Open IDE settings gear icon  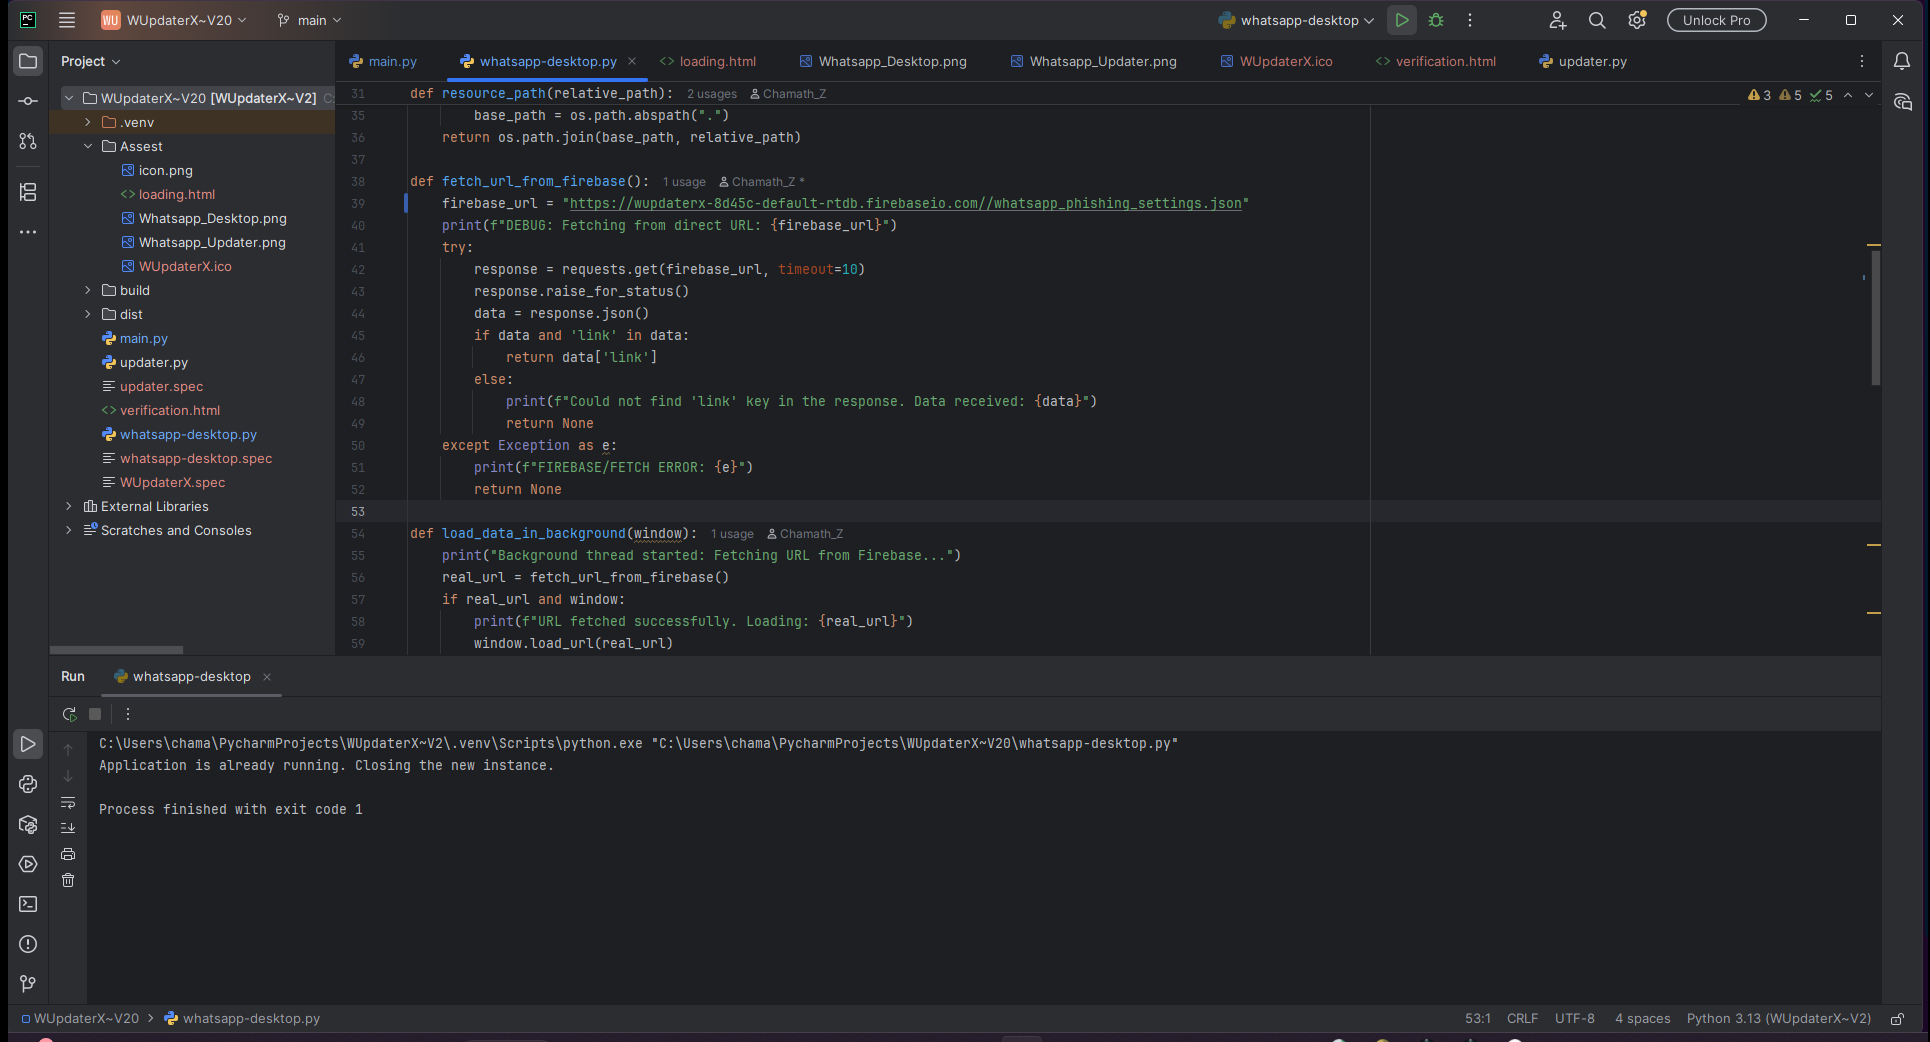(x=1637, y=20)
